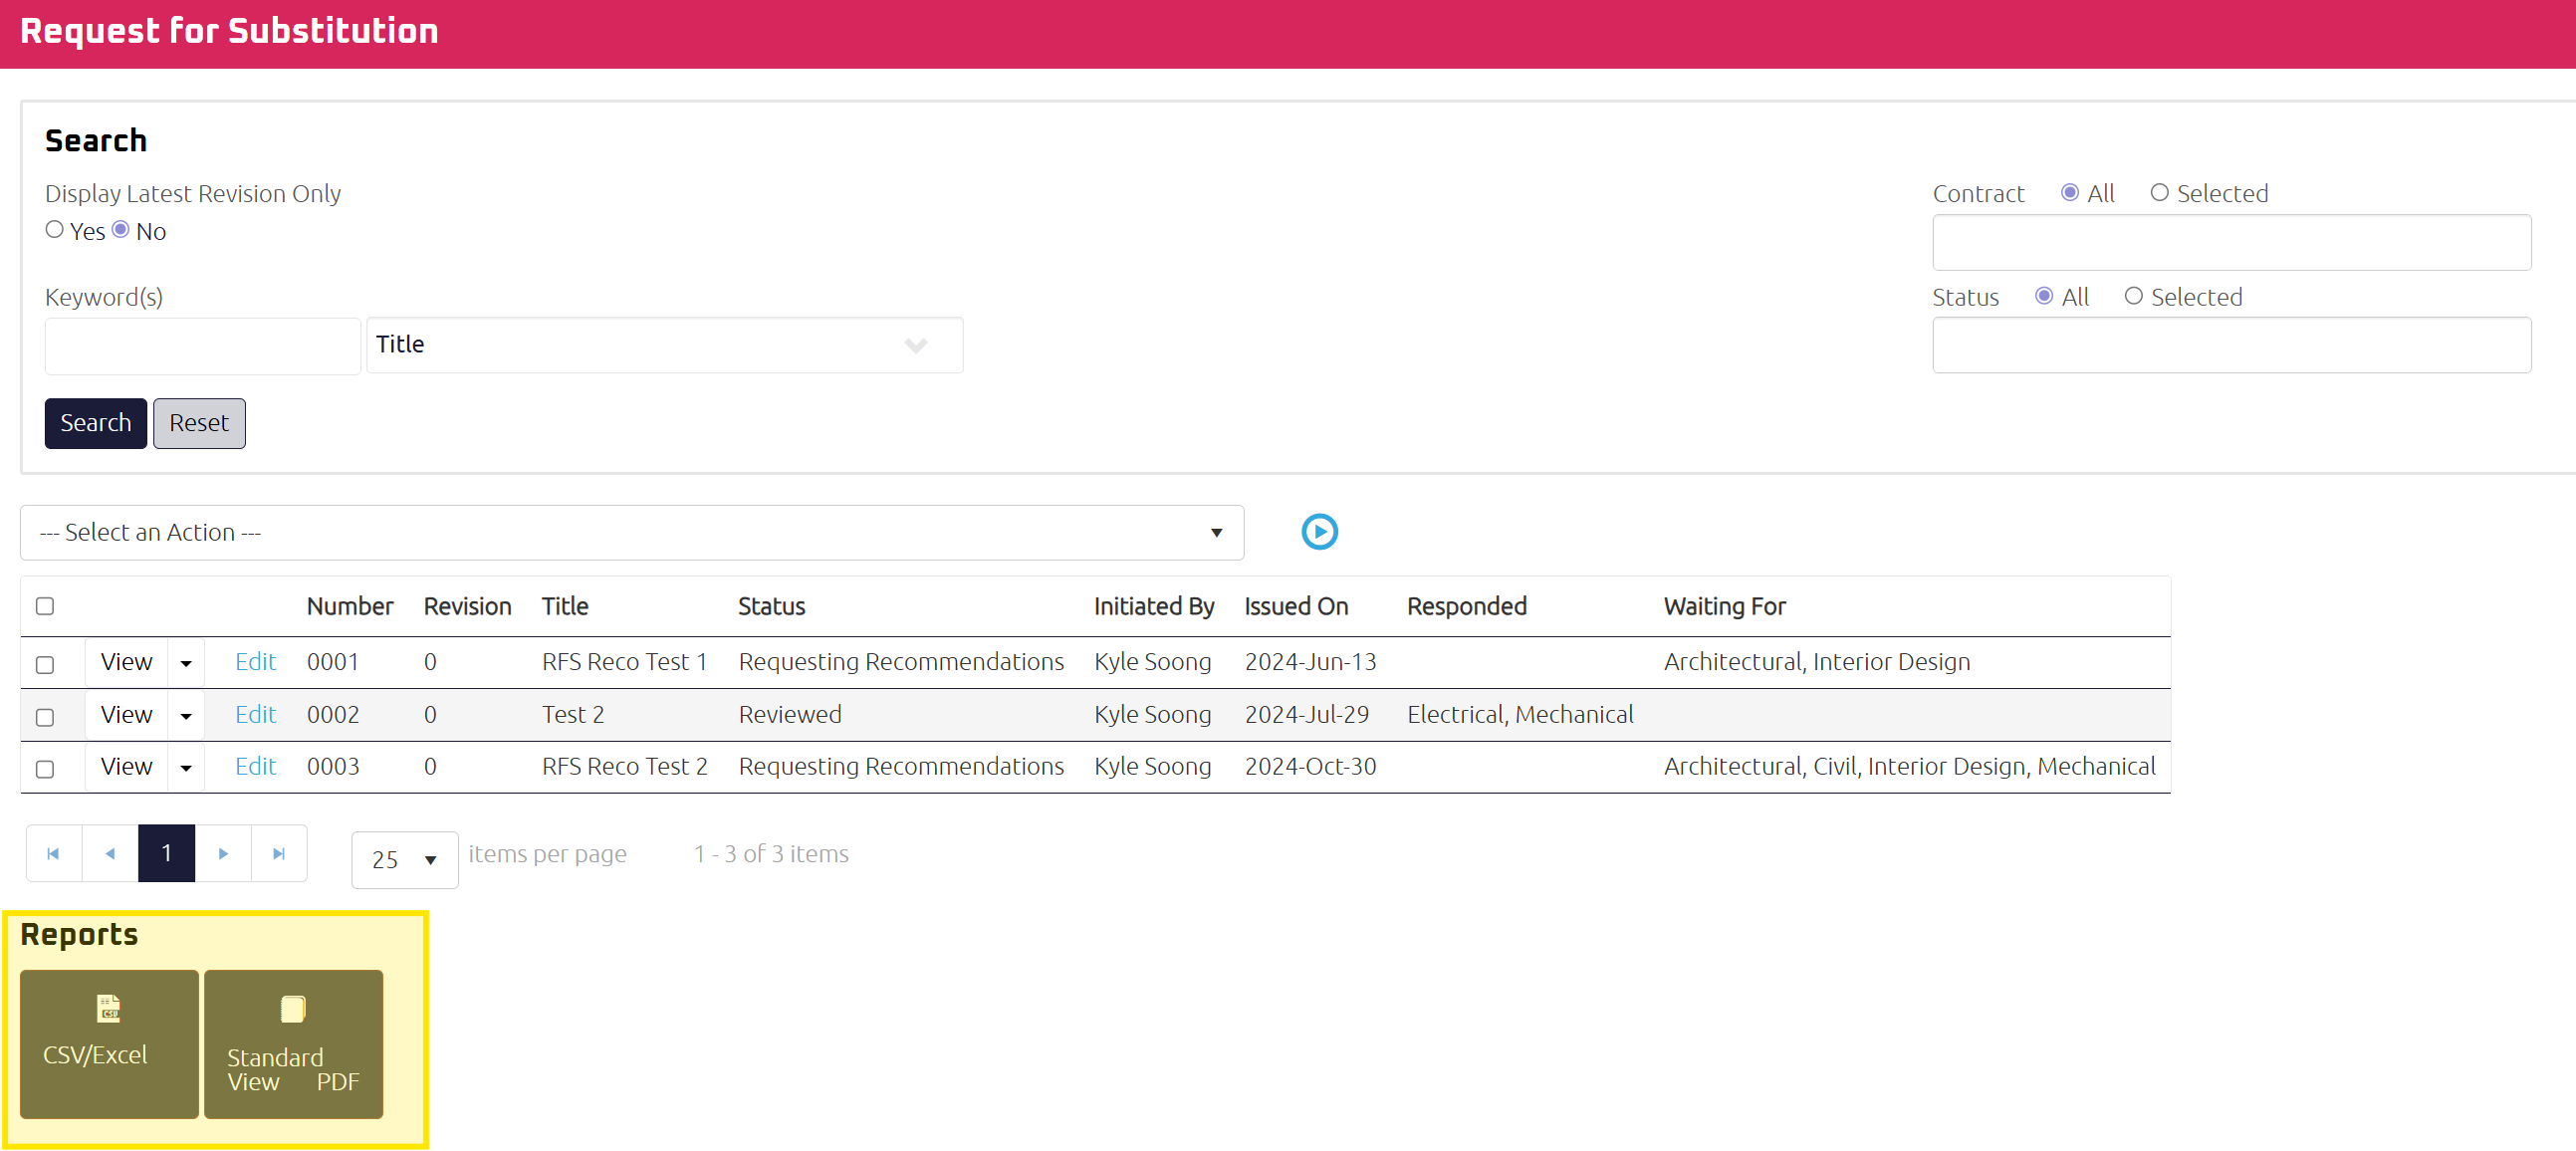Go to the next page
The image size is (2576, 1151).
[x=223, y=853]
